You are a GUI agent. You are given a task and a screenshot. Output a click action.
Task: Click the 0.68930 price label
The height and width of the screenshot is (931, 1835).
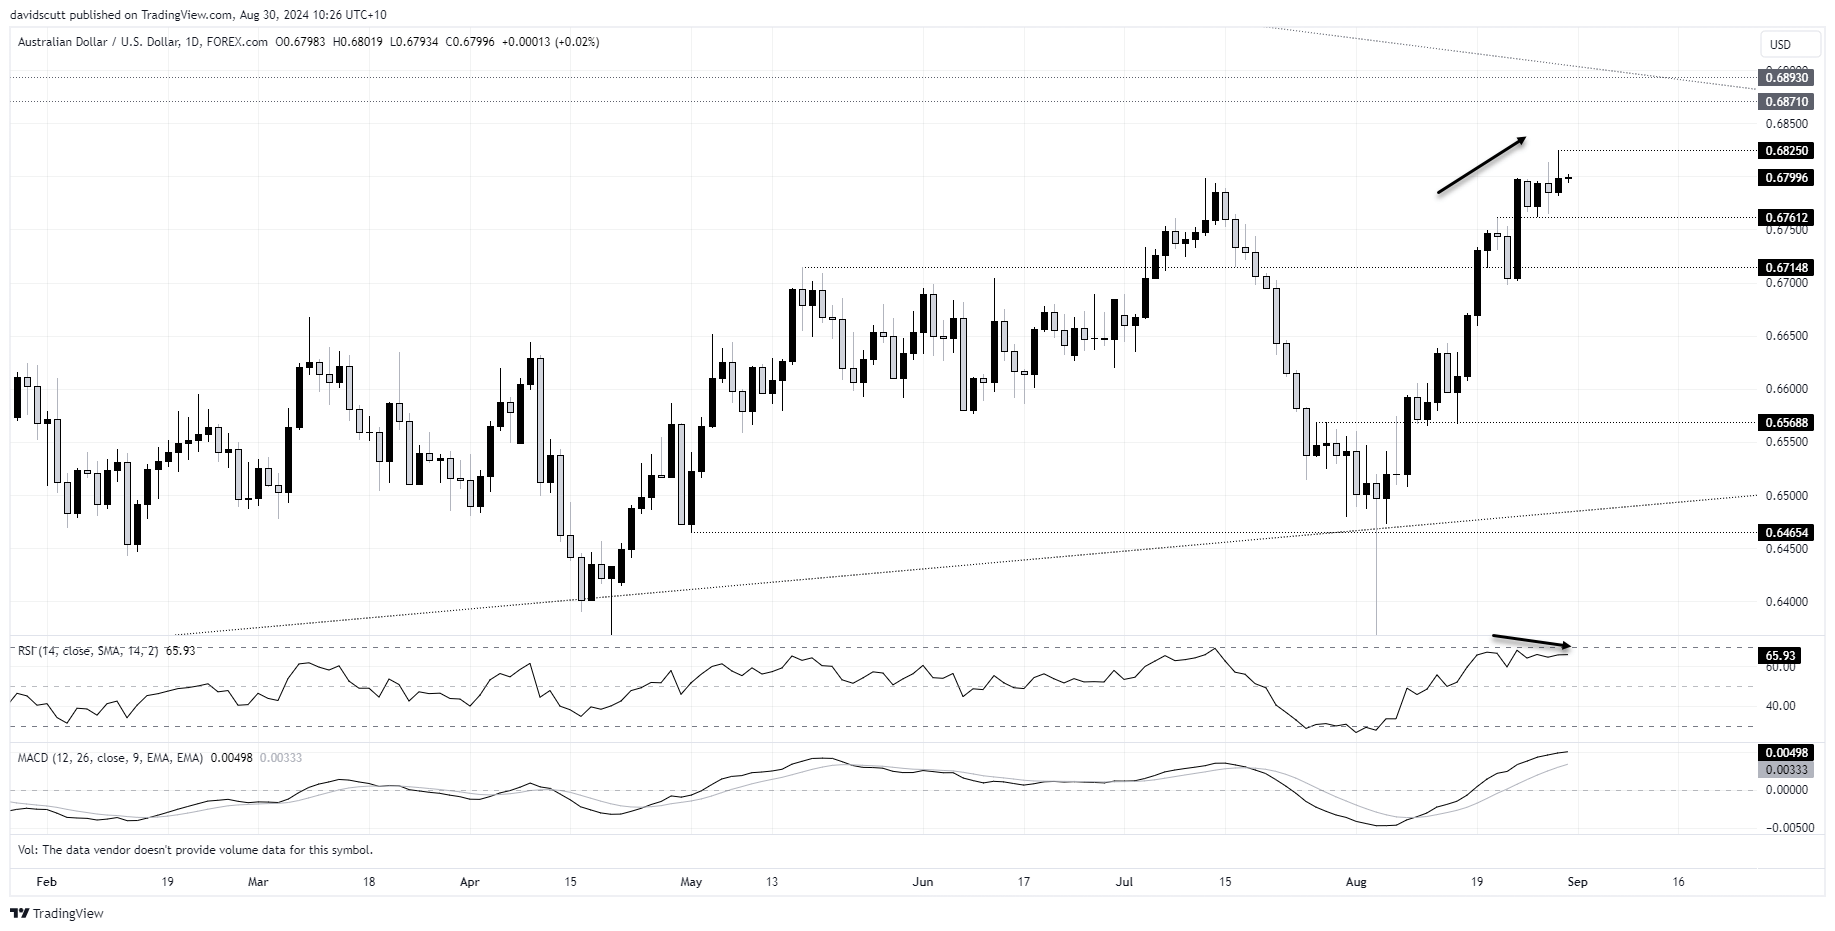1786,77
